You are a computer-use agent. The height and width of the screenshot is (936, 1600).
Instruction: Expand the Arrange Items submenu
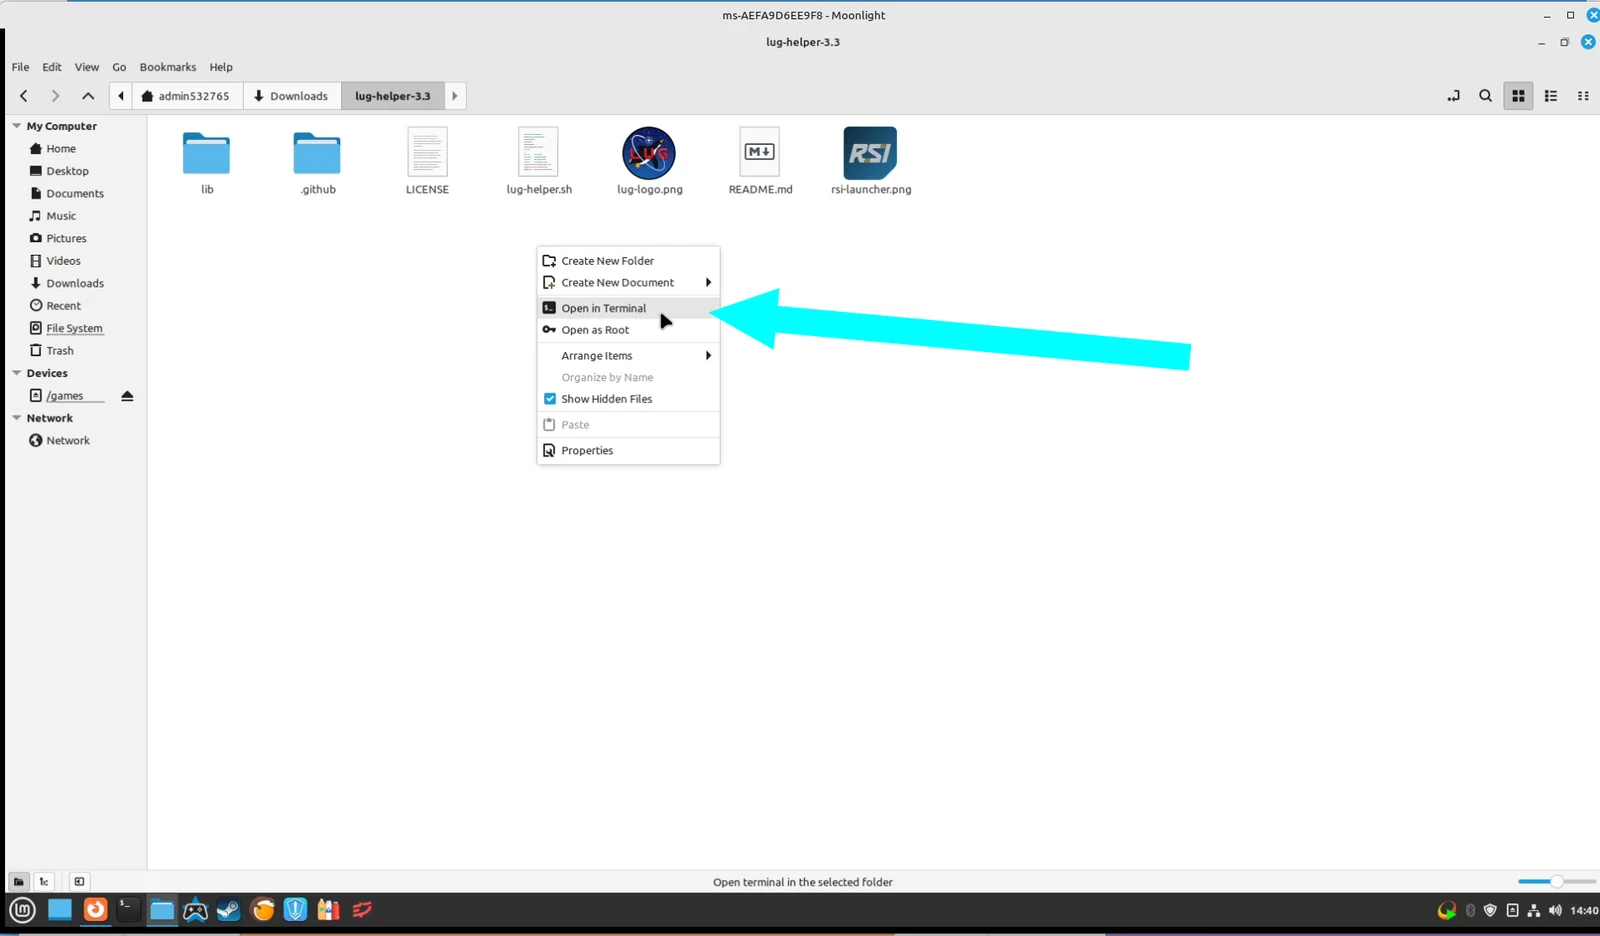tap(628, 356)
